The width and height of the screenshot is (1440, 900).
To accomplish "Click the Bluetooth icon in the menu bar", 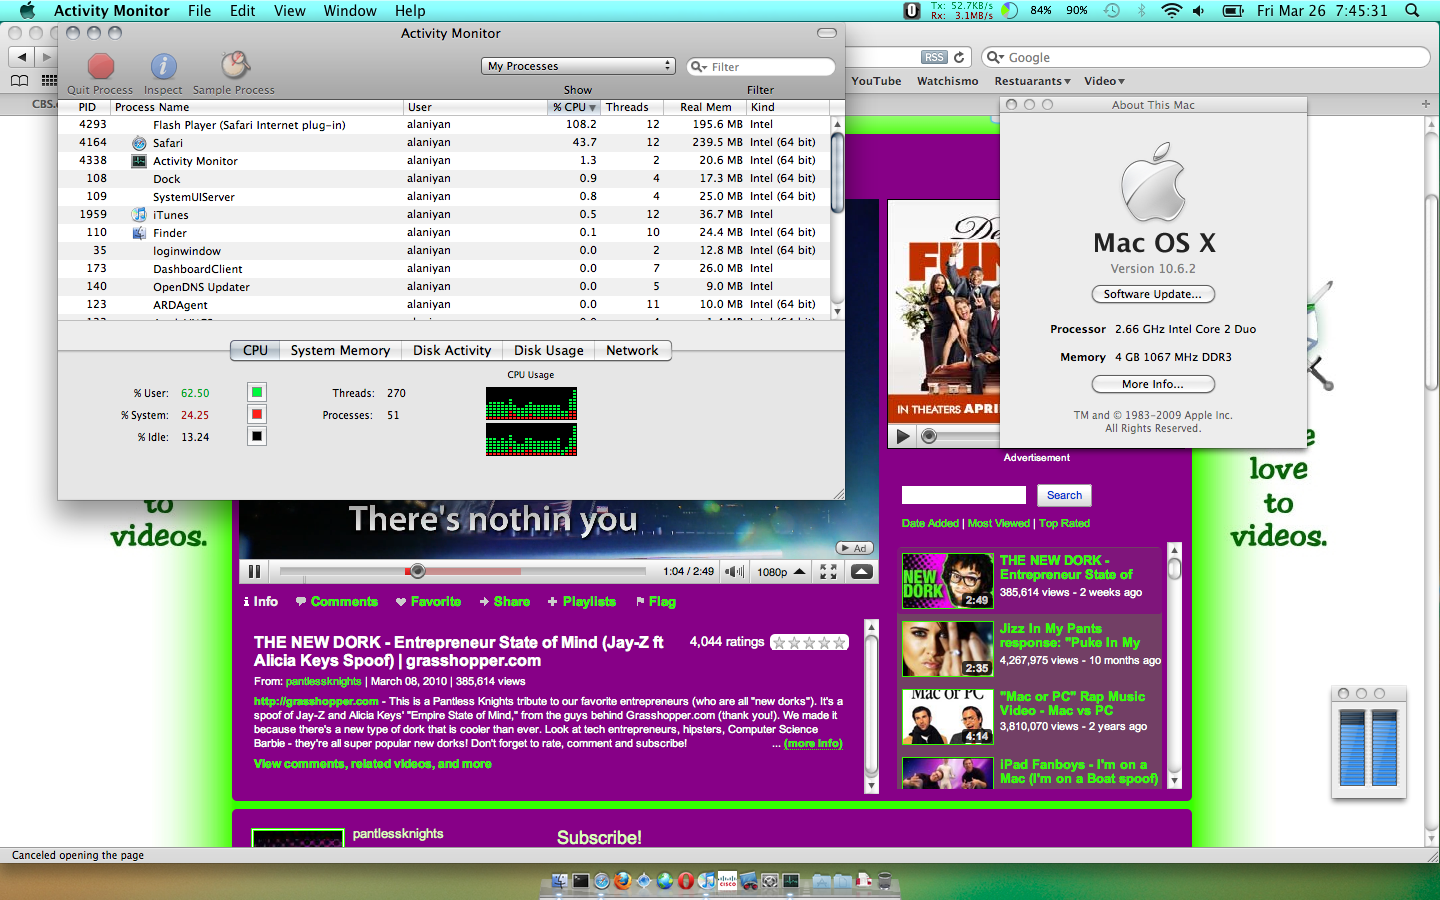I will (1141, 11).
